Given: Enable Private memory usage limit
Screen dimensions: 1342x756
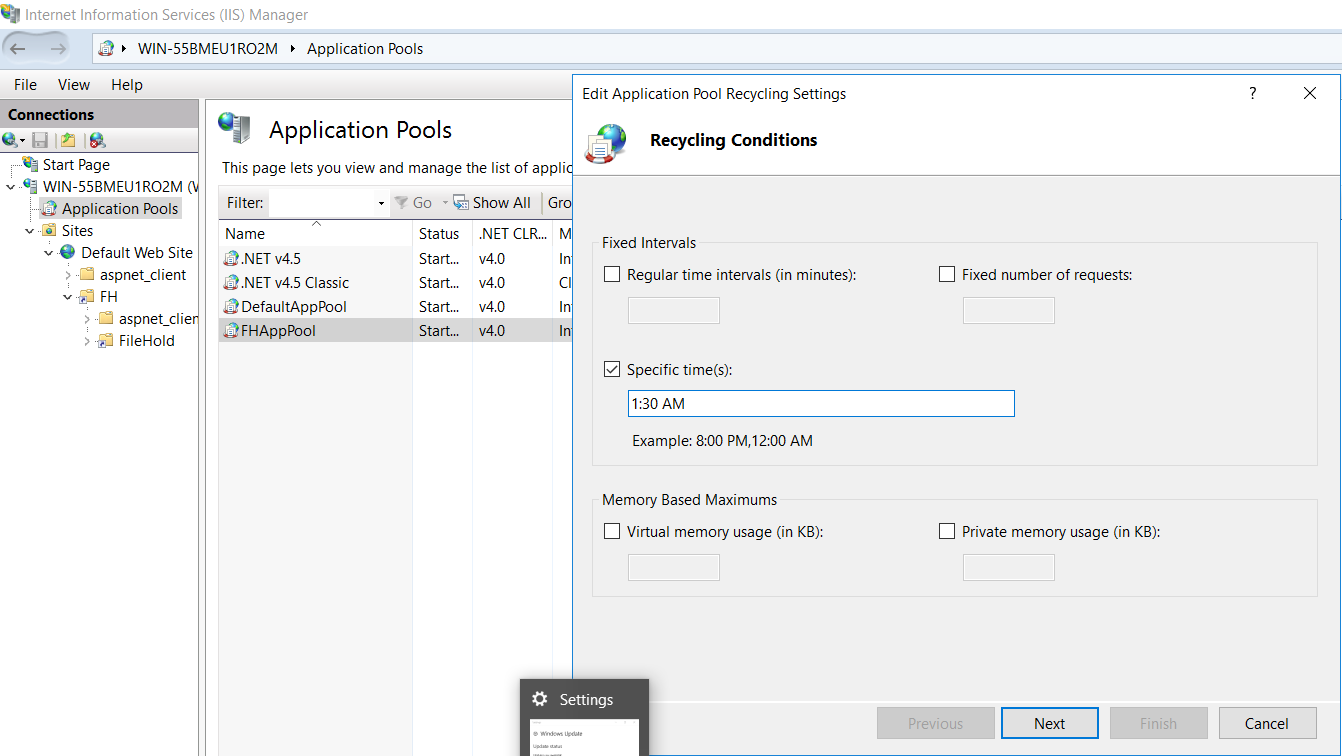Looking at the screenshot, I should tap(946, 531).
